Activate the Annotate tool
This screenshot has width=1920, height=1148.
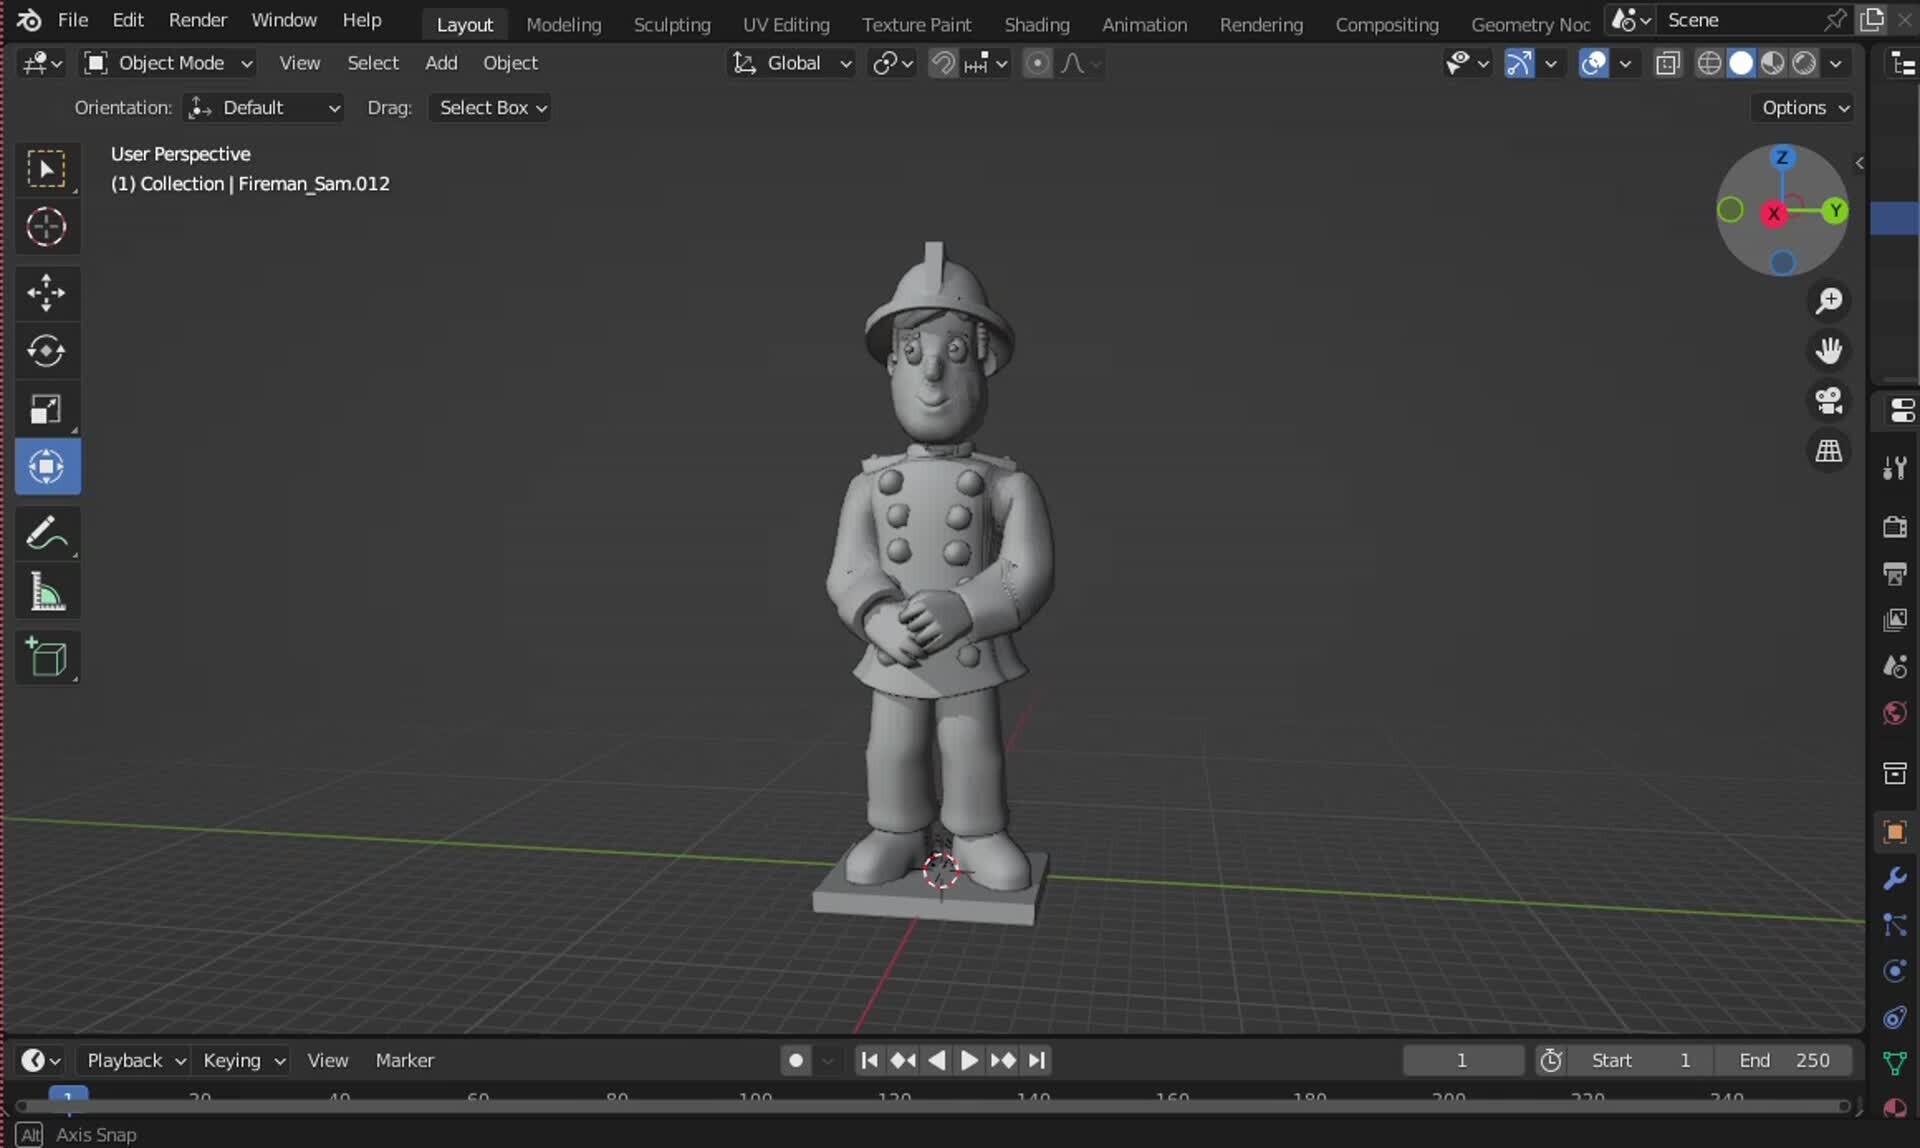click(47, 533)
